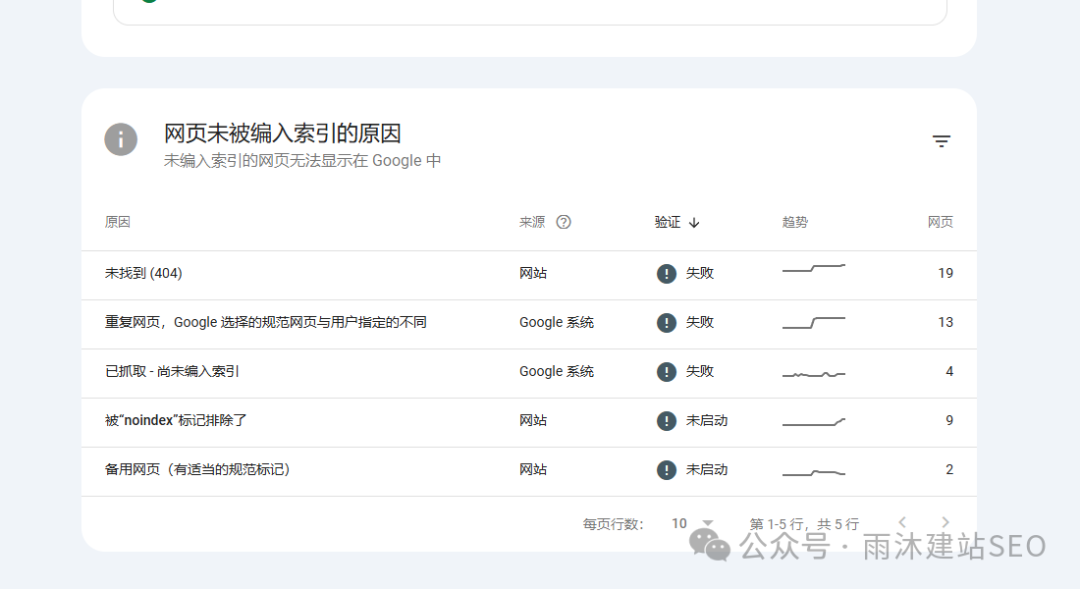The height and width of the screenshot is (589, 1080).
Task: Click the not-started icon in 备用网页 row
Action: pos(667,469)
